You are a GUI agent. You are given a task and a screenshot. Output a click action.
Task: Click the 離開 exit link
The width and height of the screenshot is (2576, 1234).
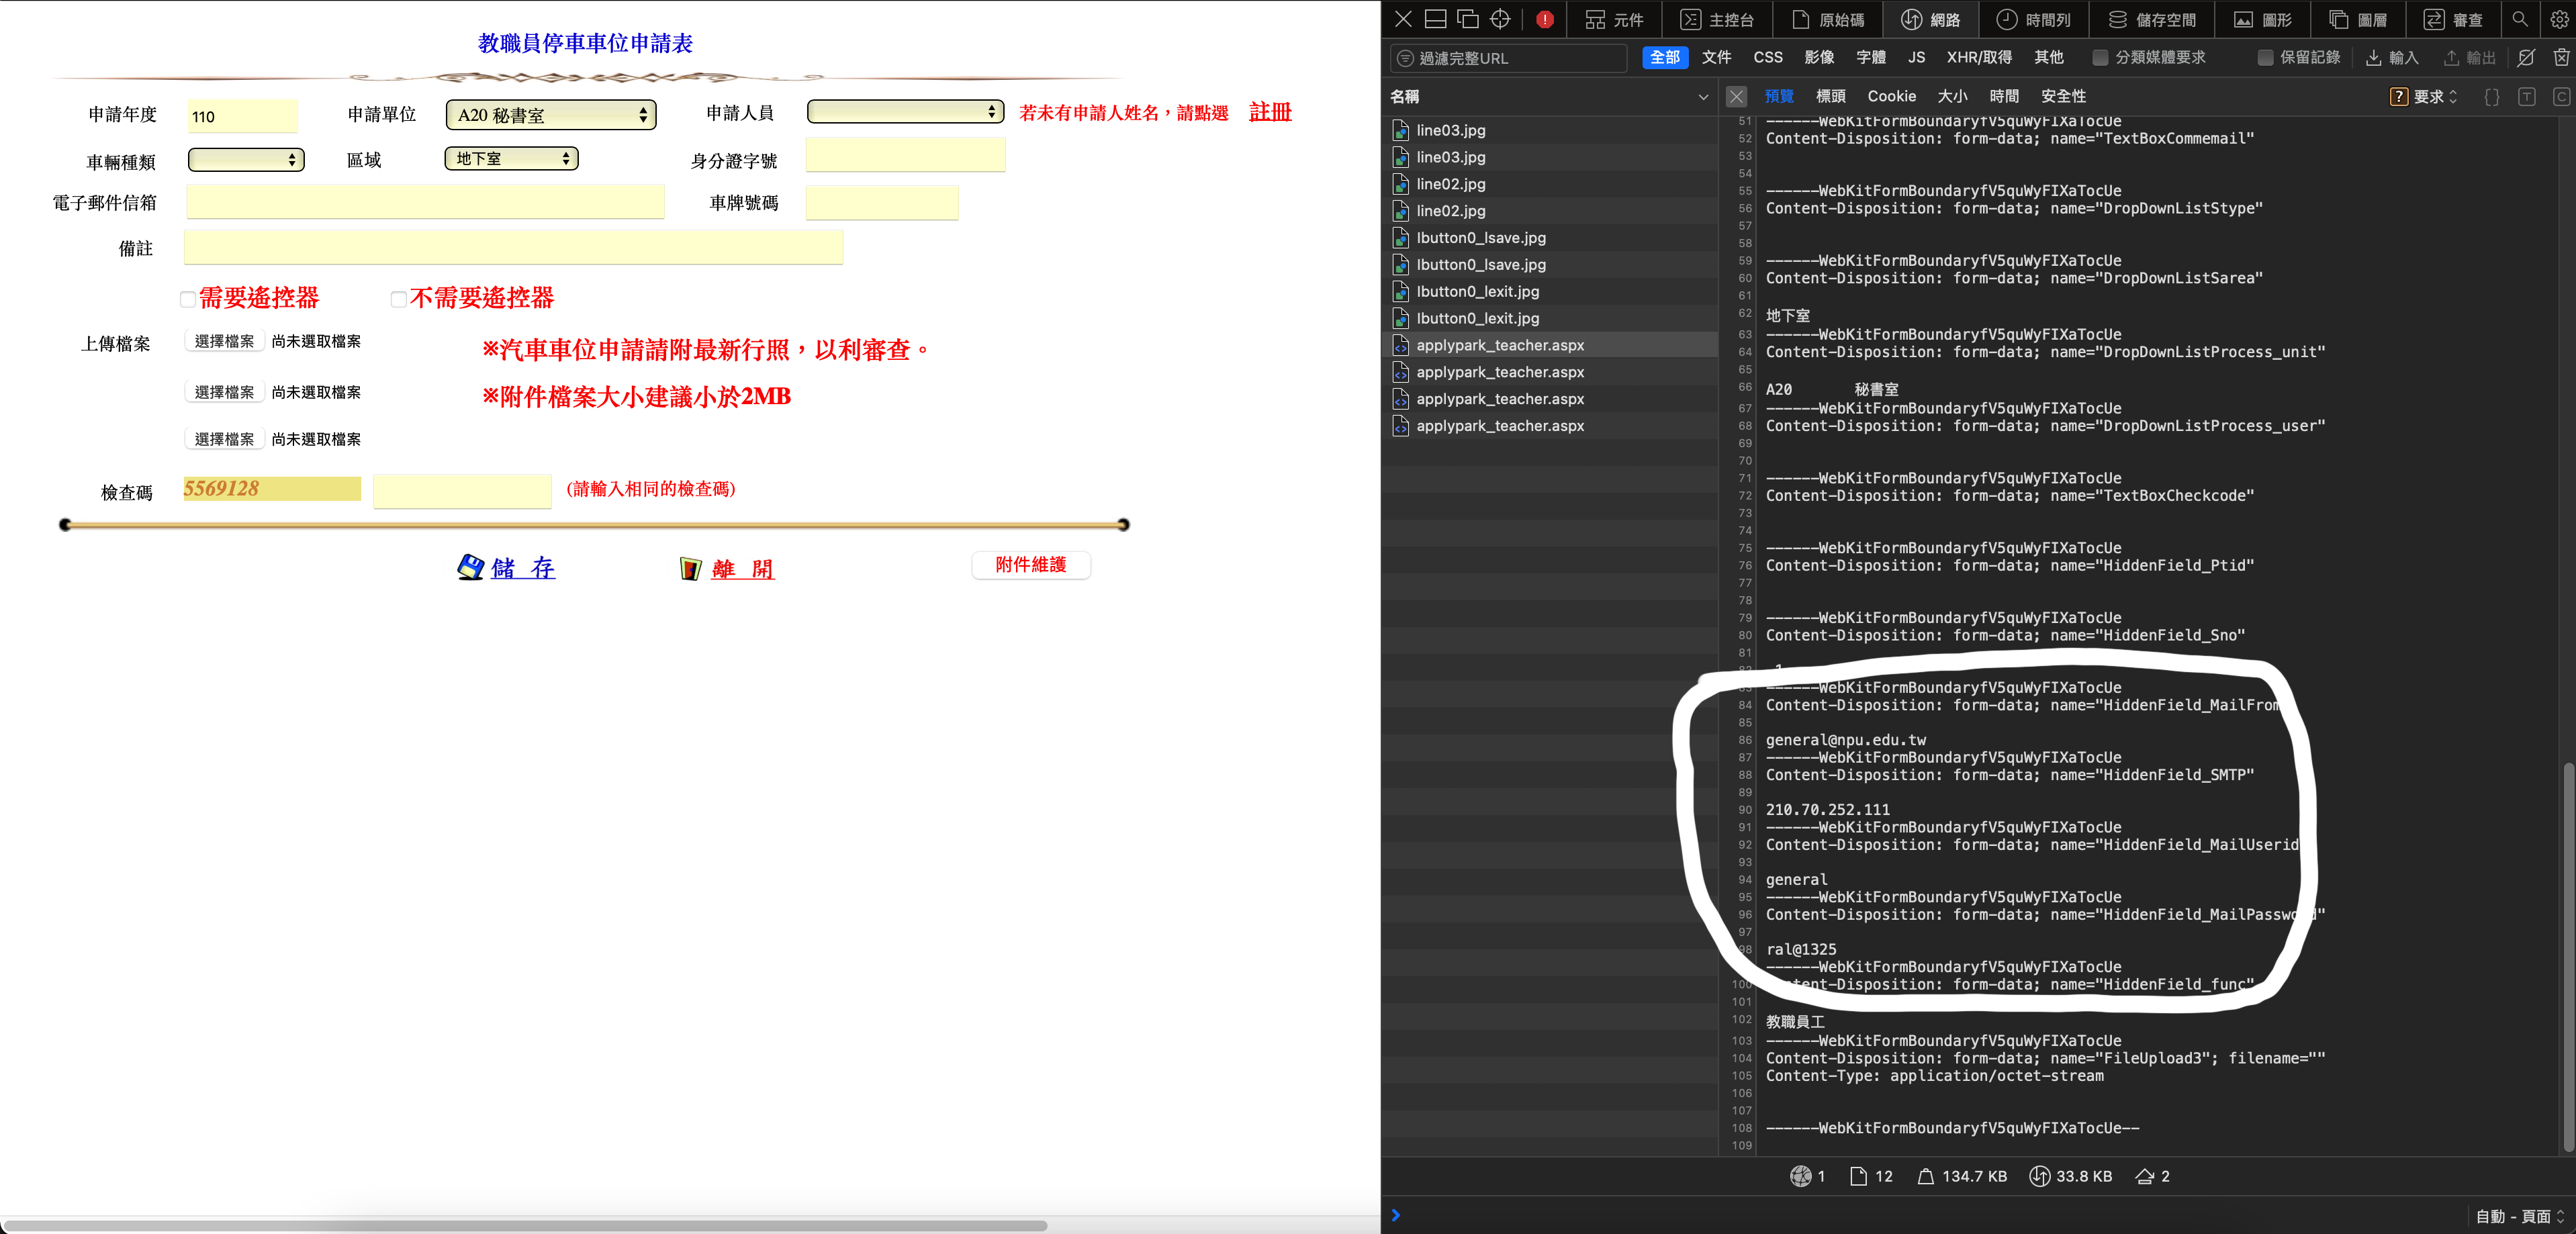[x=743, y=569]
